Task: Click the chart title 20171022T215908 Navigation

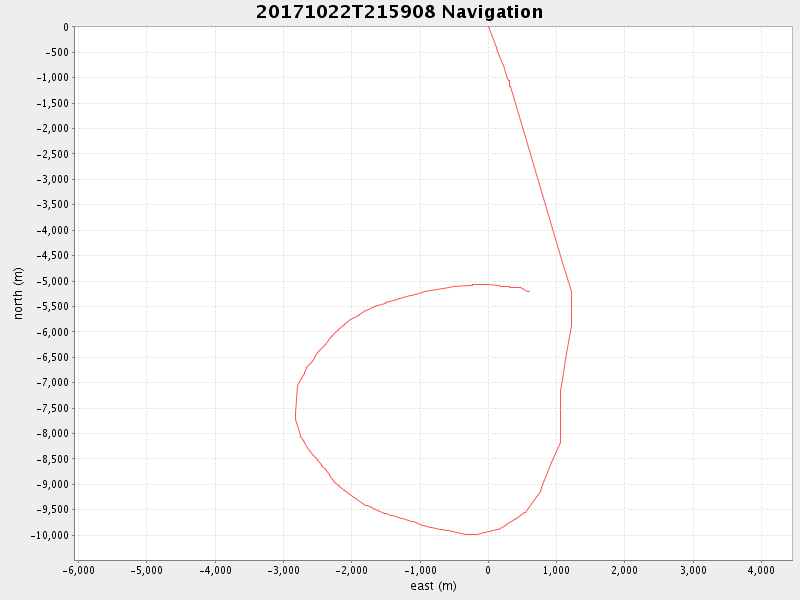Action: coord(399,12)
